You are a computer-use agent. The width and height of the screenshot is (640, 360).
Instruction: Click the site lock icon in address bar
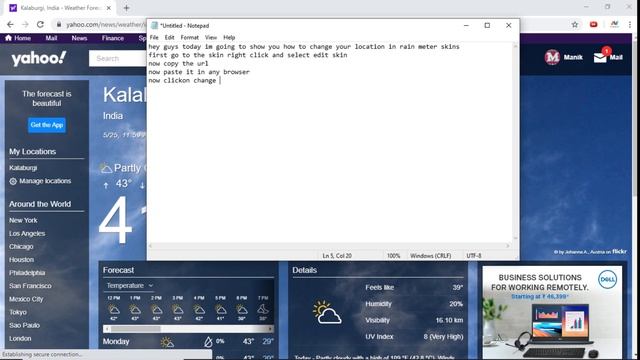59,24
